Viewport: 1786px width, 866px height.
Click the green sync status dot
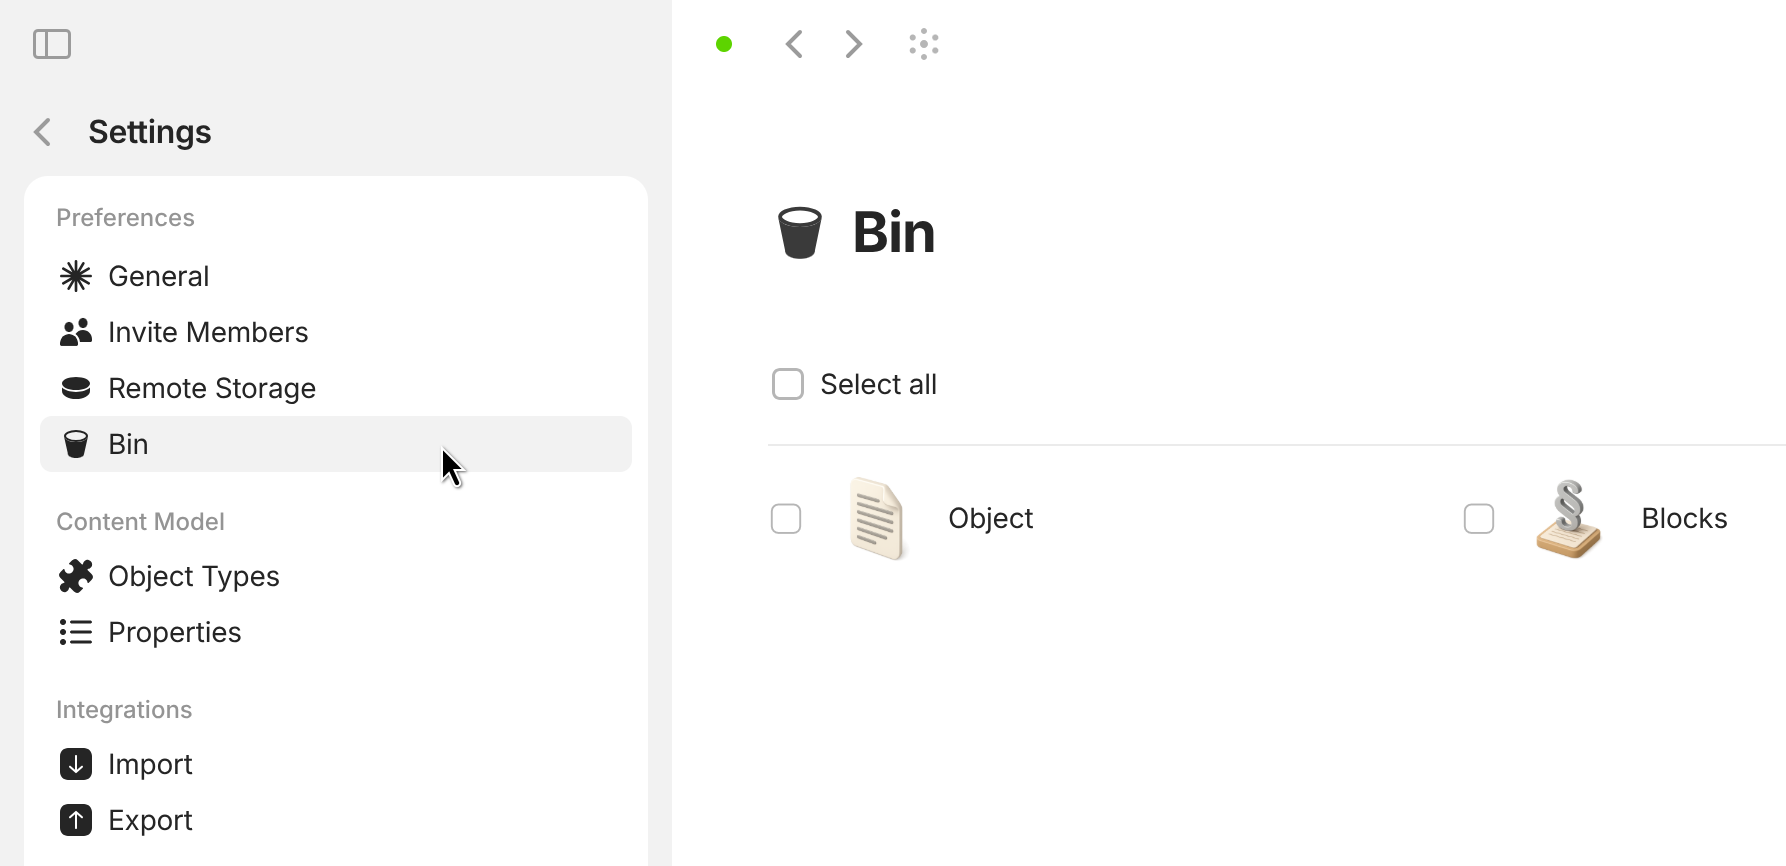[724, 44]
